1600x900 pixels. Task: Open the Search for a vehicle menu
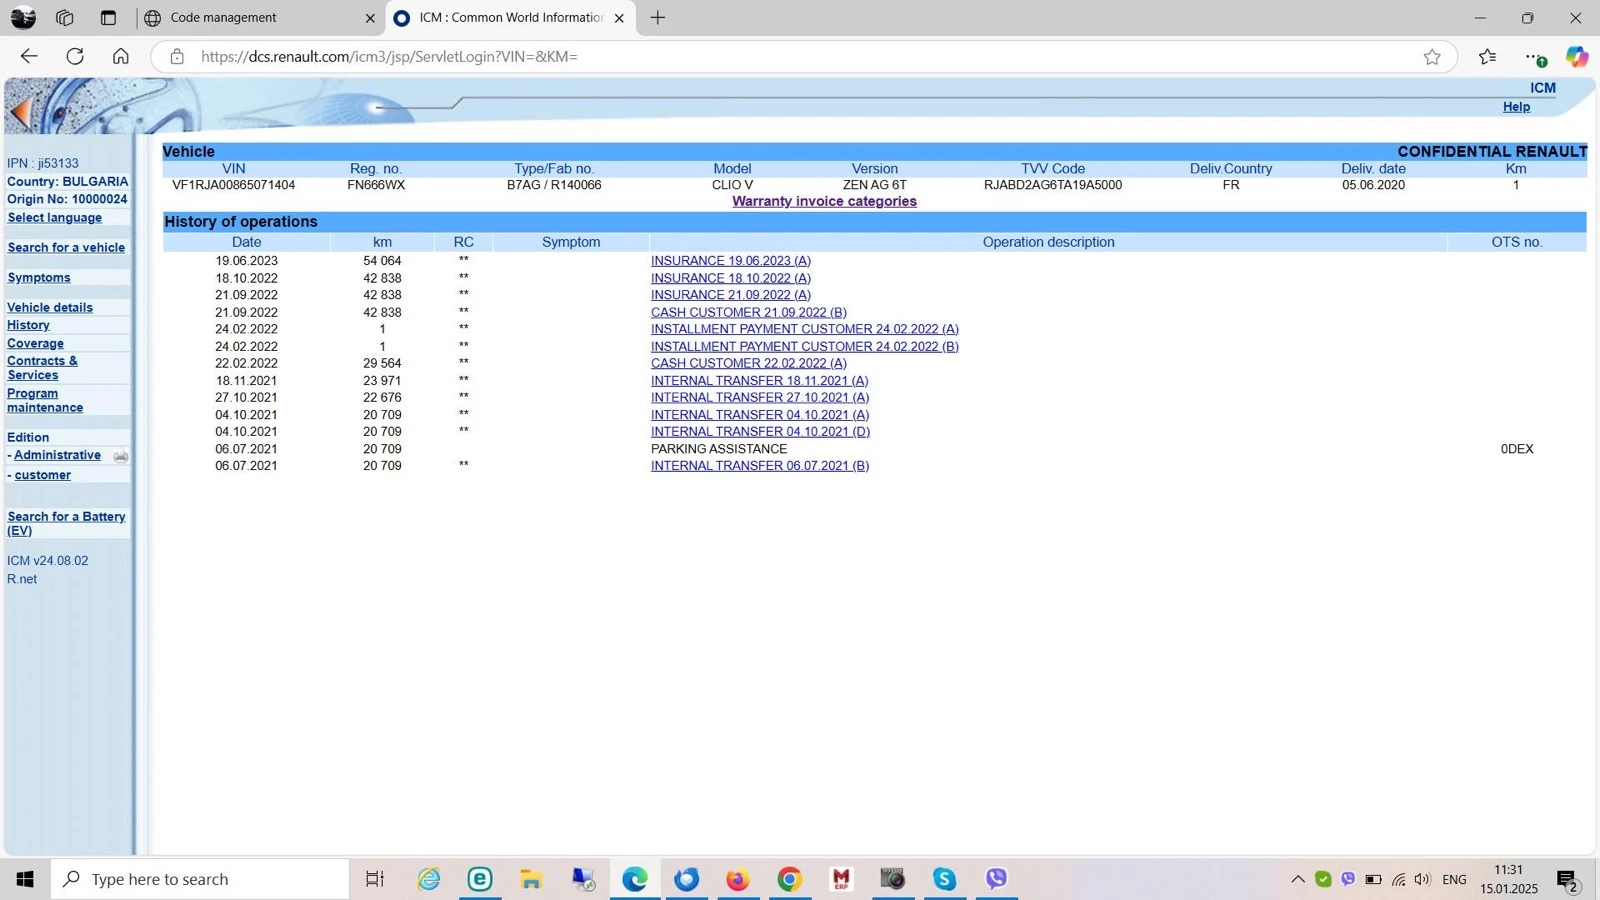pyautogui.click(x=66, y=248)
